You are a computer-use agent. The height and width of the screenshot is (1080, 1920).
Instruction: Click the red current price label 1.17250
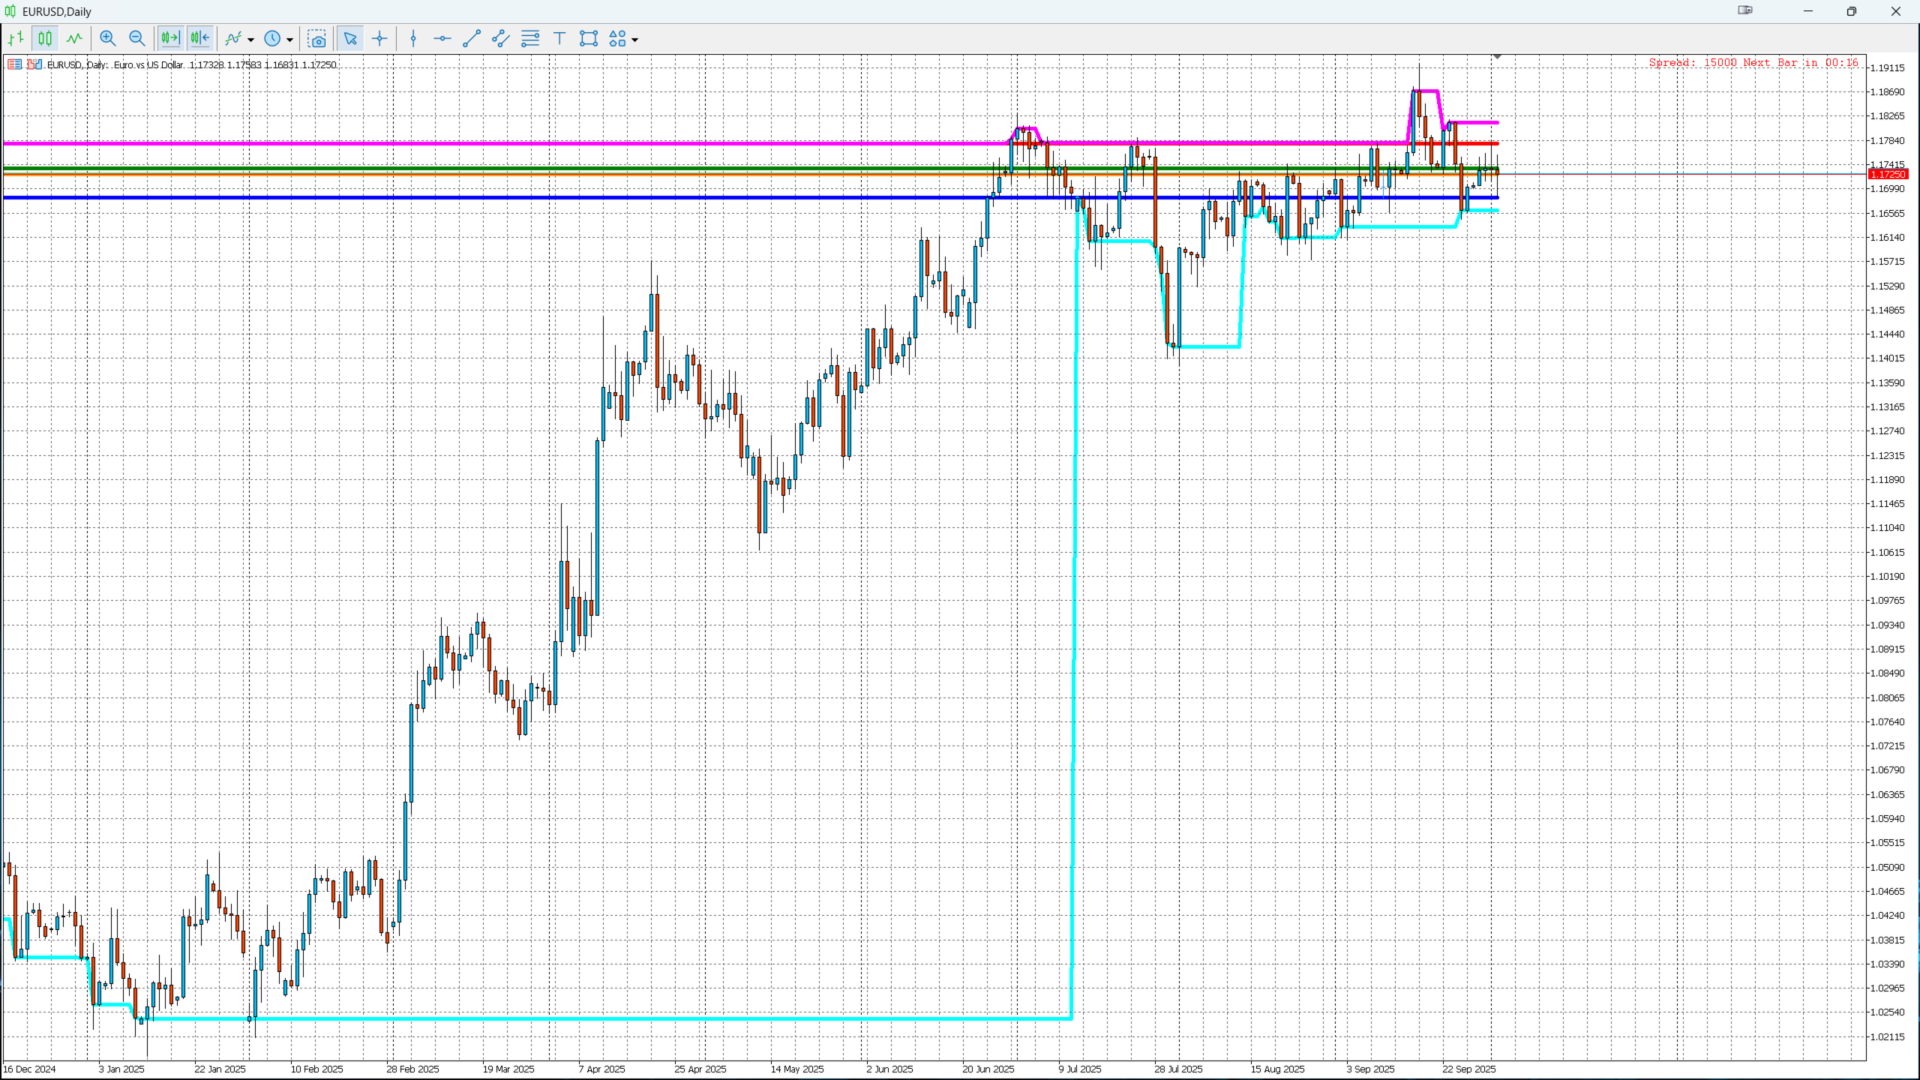pyautogui.click(x=1888, y=175)
